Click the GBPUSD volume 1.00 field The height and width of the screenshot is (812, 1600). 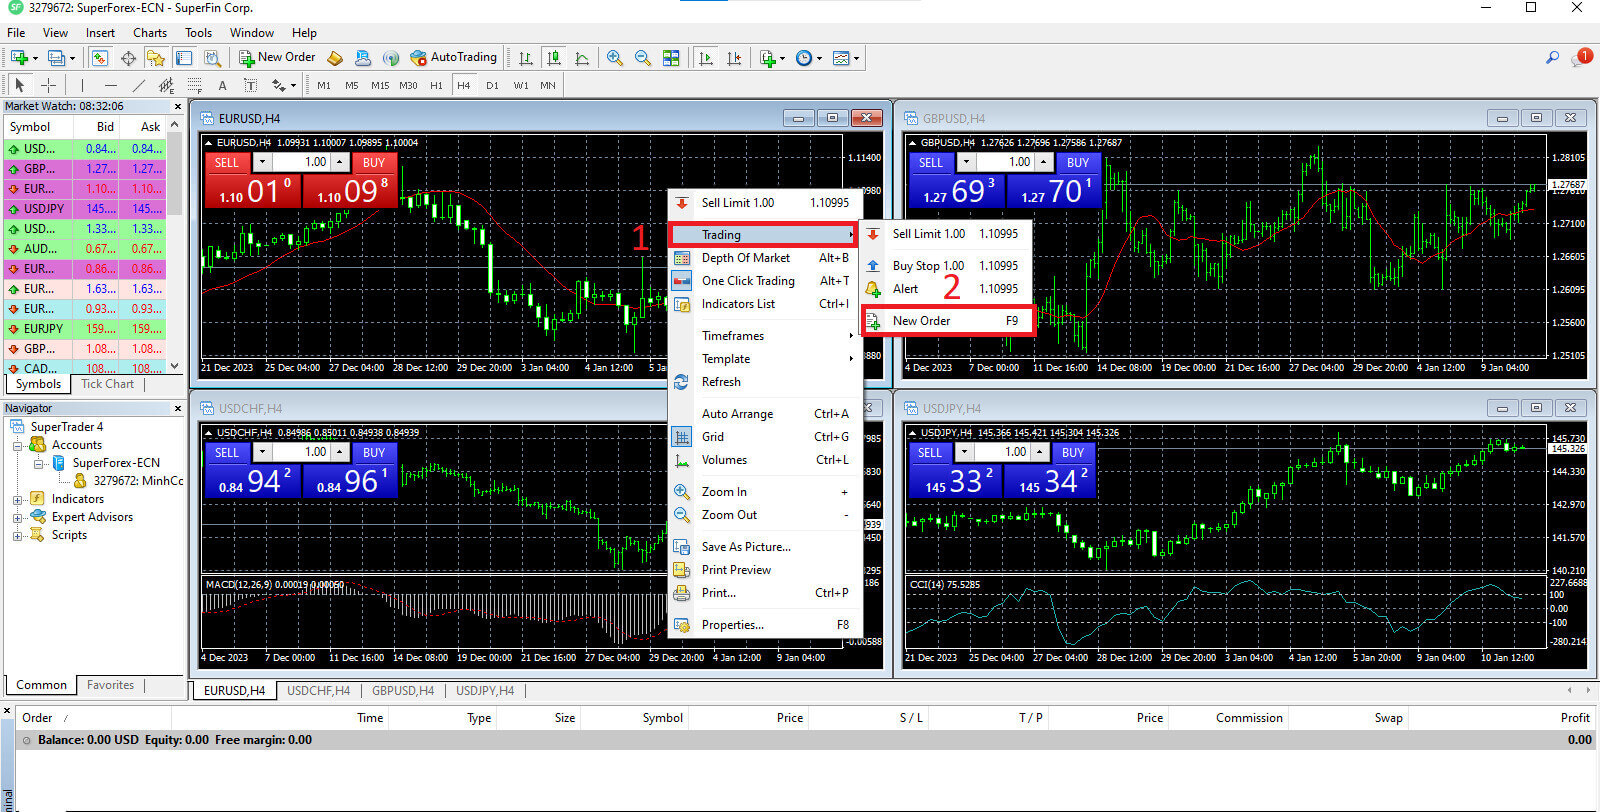click(1006, 162)
